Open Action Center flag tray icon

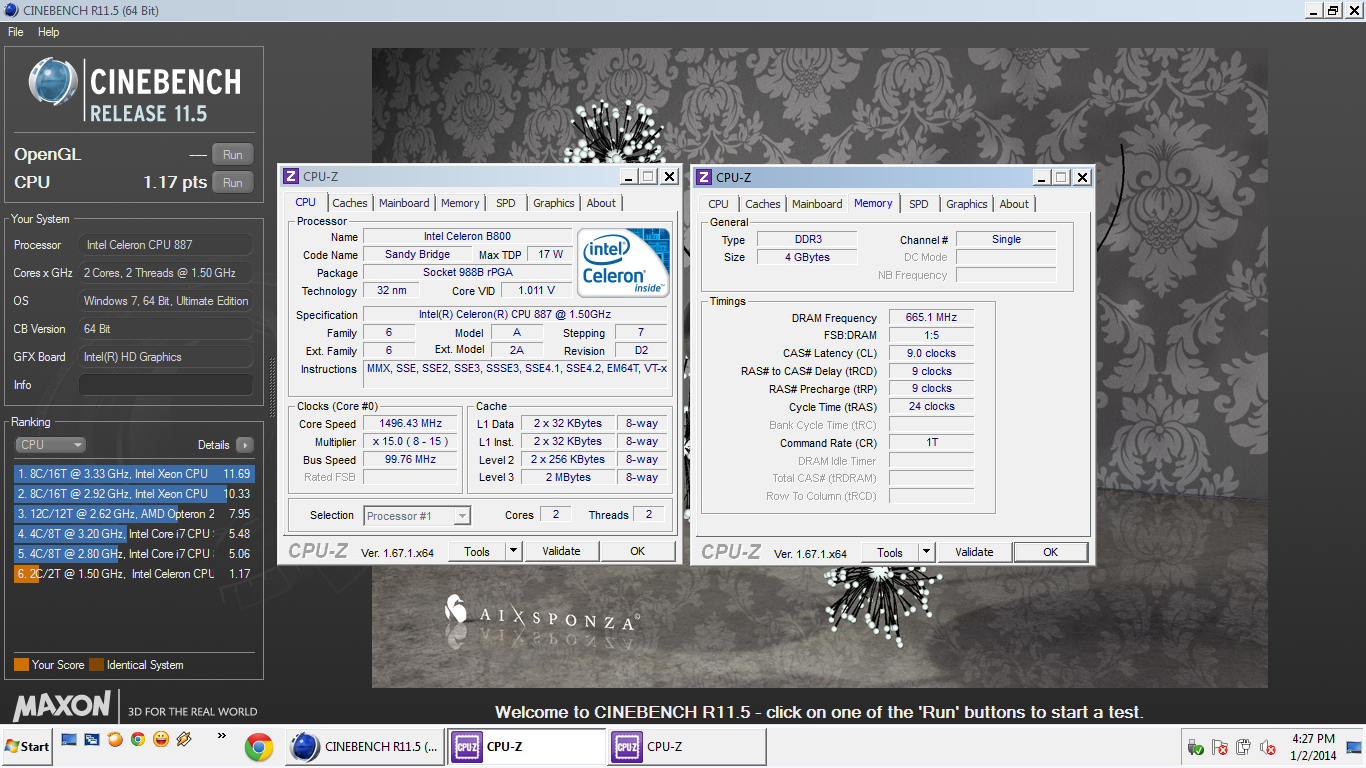[1219, 747]
